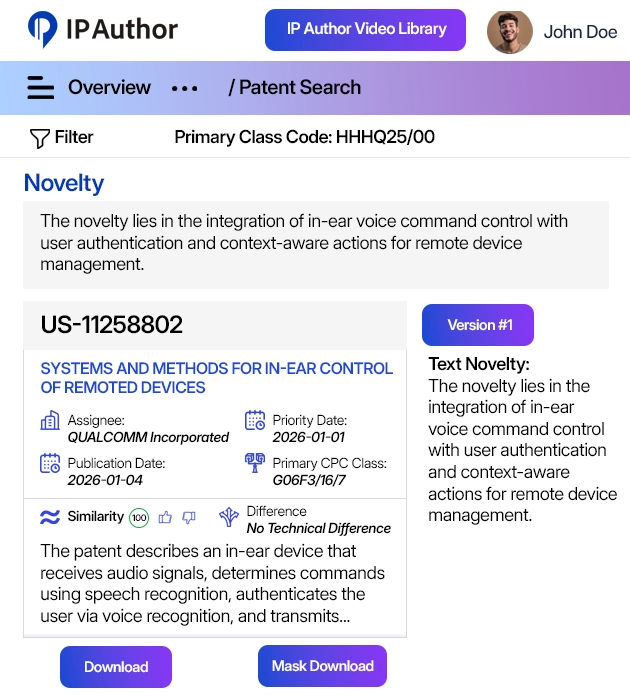This screenshot has height=700, width=630.
Task: Click the similarity wave icon
Action: (50, 517)
